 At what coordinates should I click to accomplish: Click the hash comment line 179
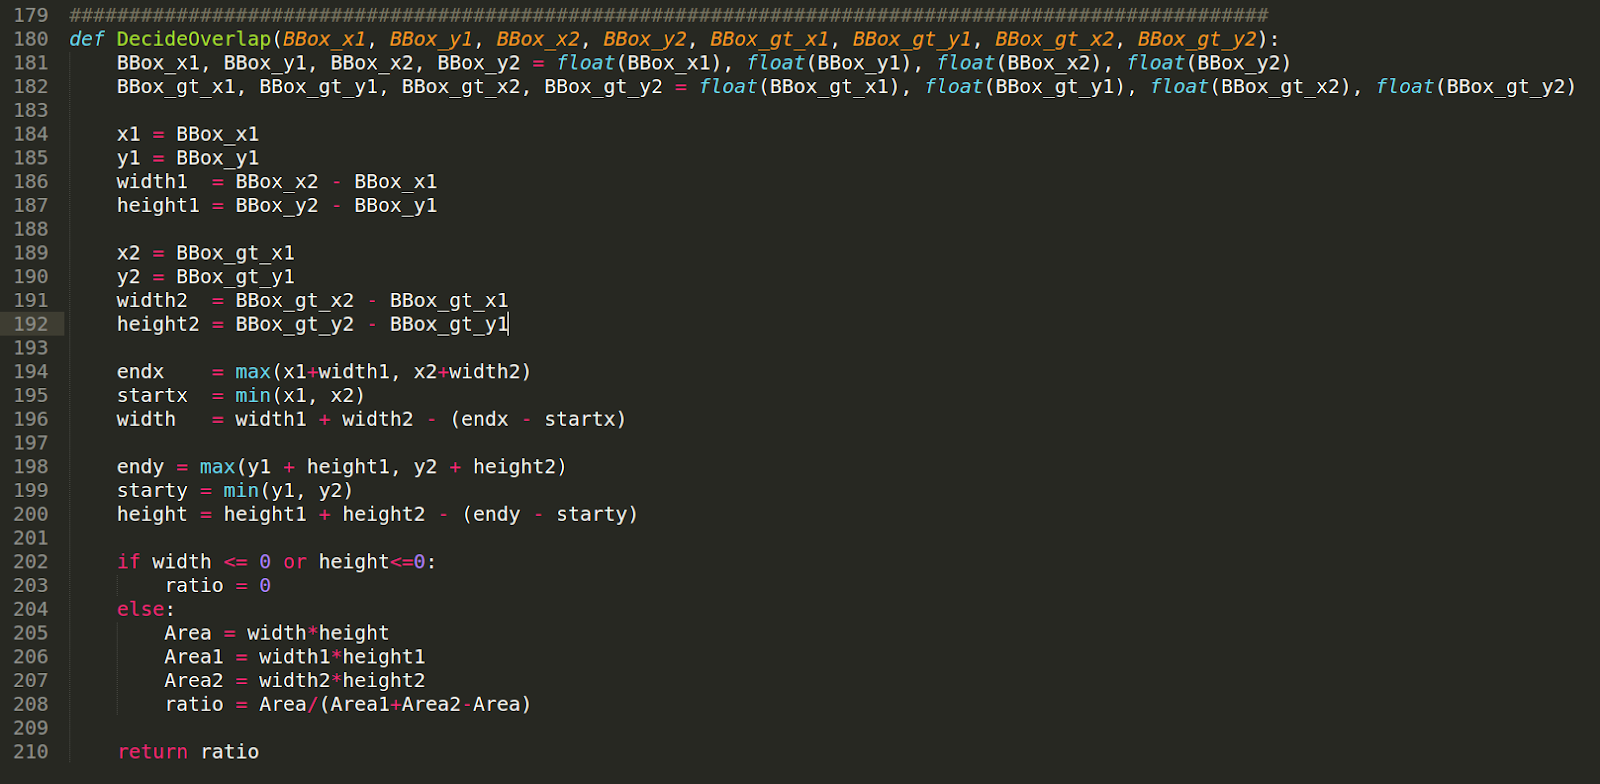tap(668, 15)
